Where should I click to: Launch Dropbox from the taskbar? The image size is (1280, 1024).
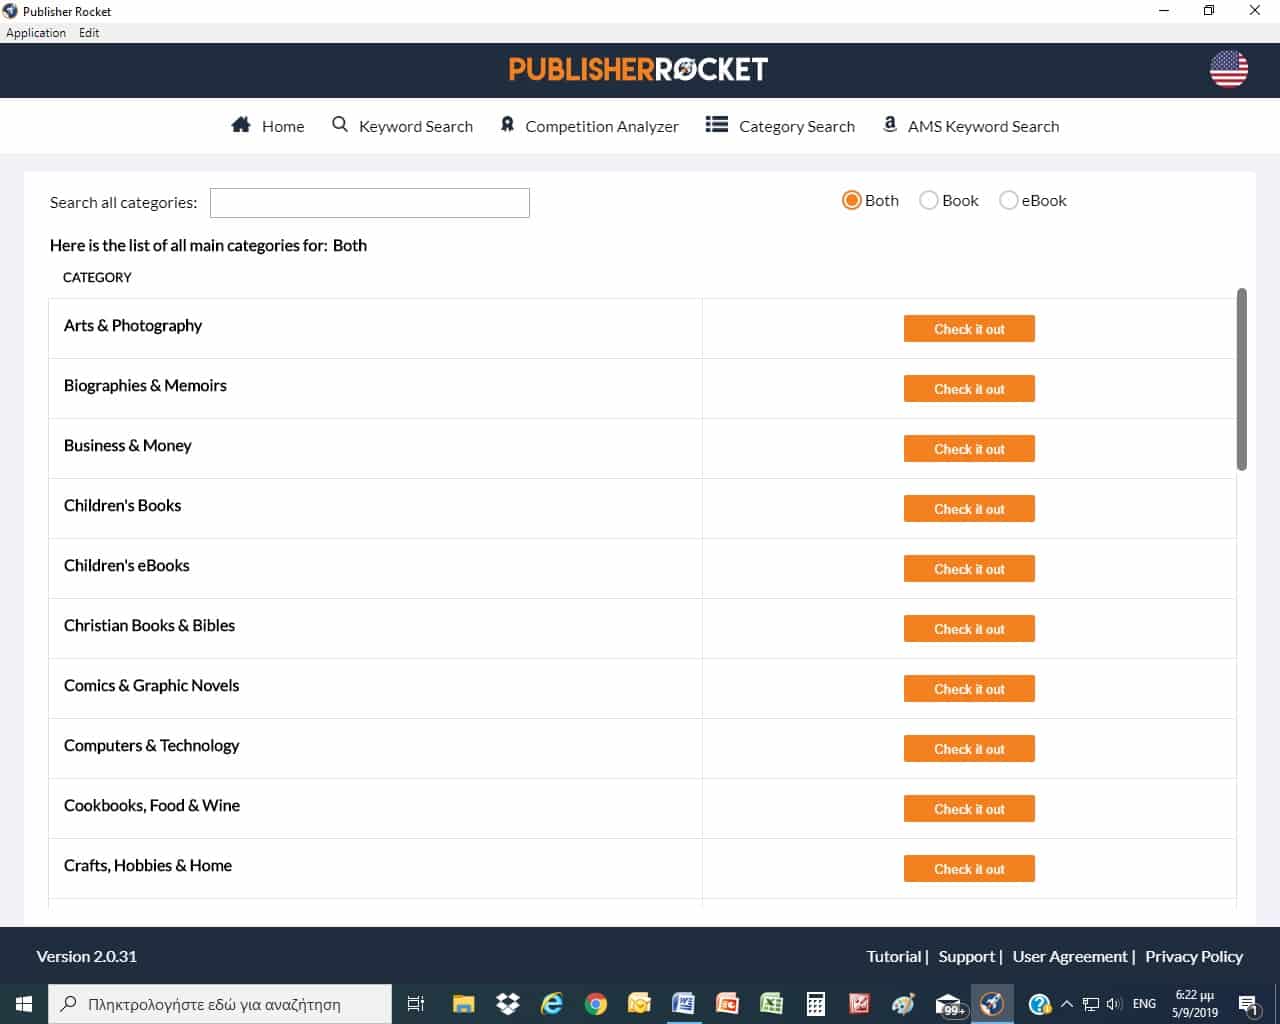click(507, 1003)
